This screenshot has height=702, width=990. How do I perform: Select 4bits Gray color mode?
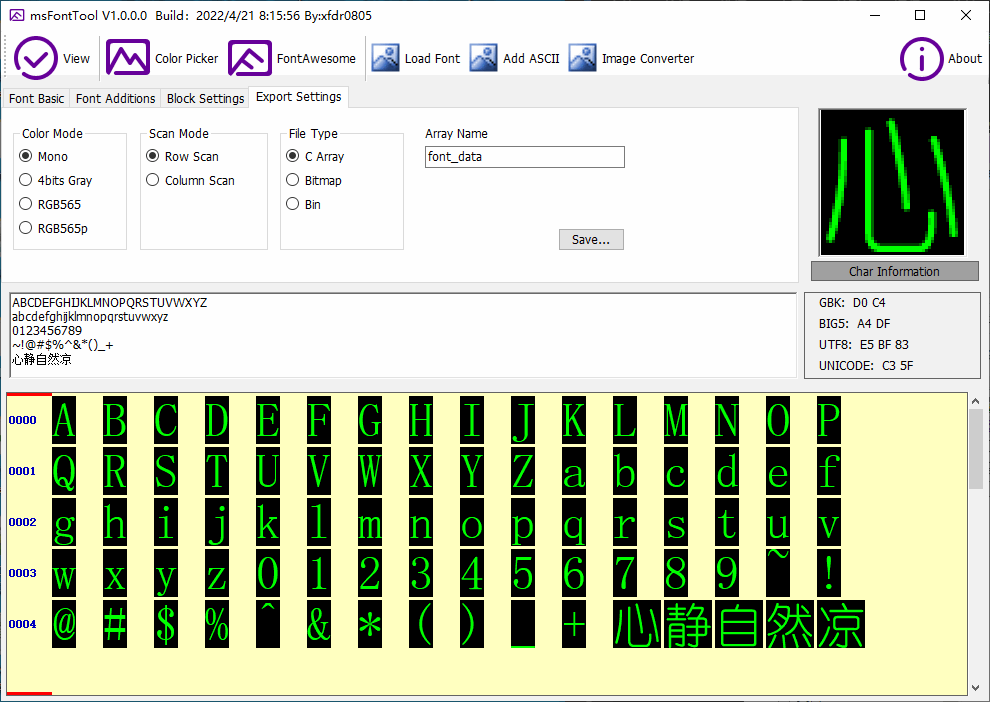click(x=56, y=180)
